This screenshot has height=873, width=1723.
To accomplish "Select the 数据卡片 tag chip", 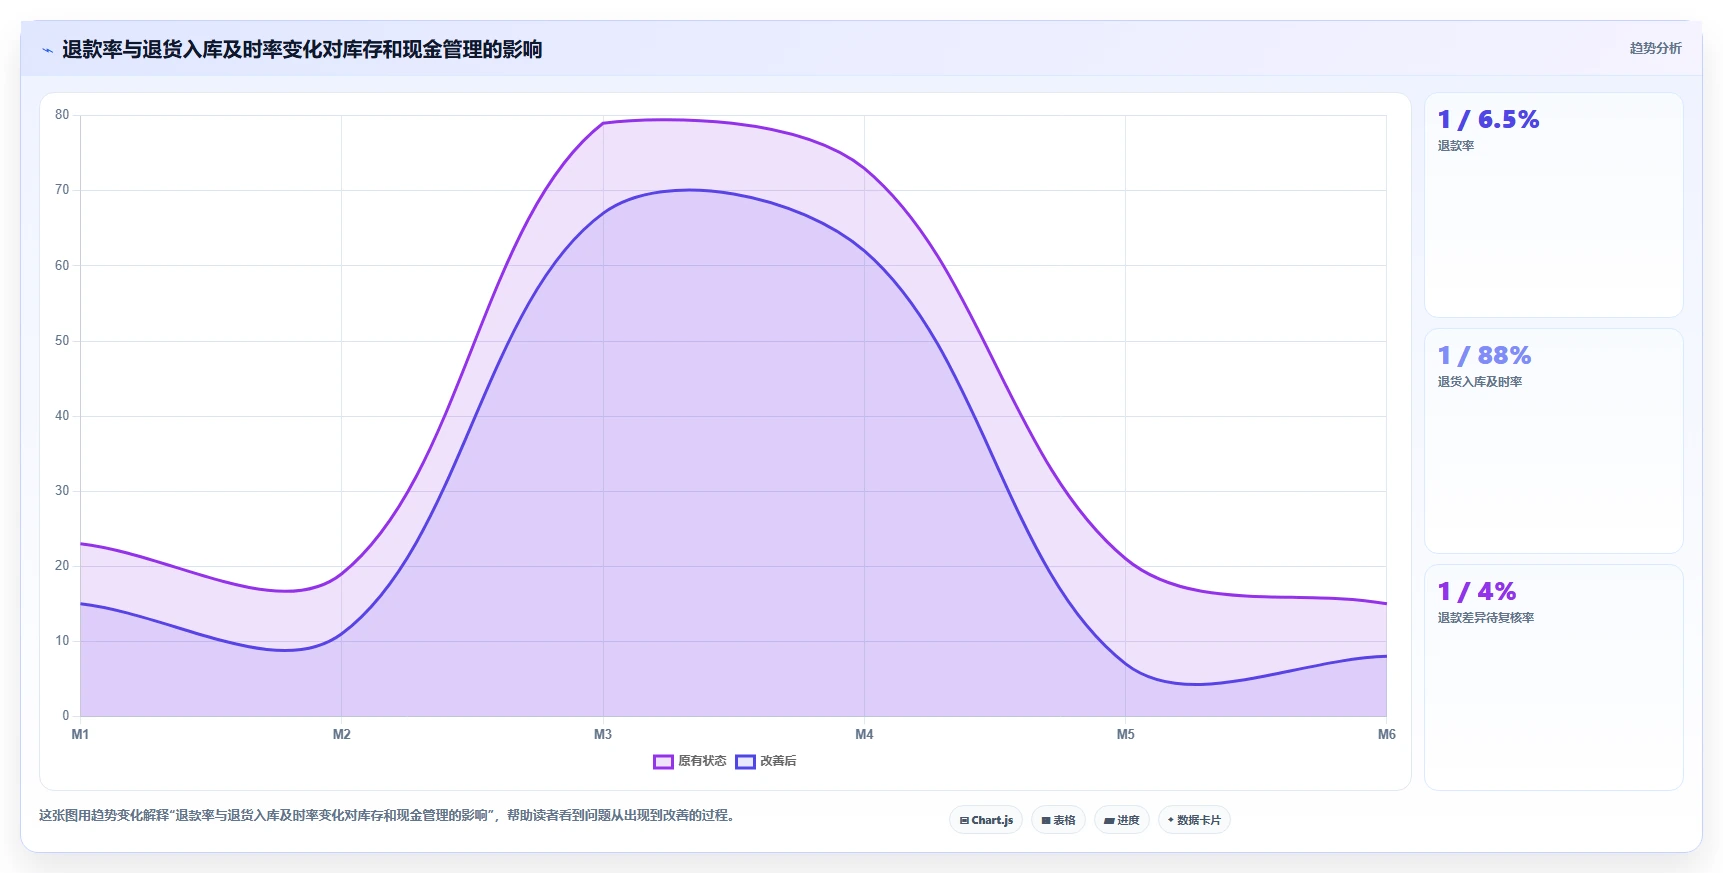I will click(x=1194, y=820).
